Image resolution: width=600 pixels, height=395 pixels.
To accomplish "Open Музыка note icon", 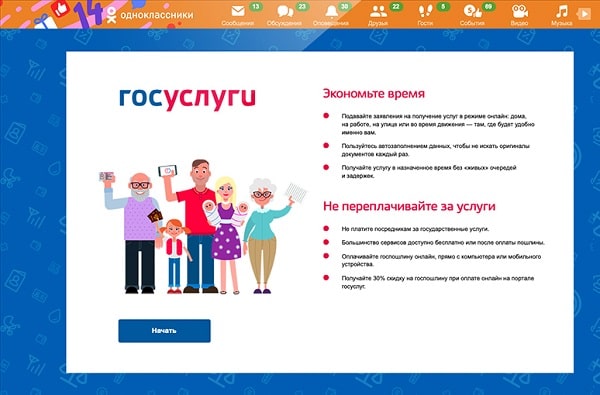I will [x=562, y=11].
